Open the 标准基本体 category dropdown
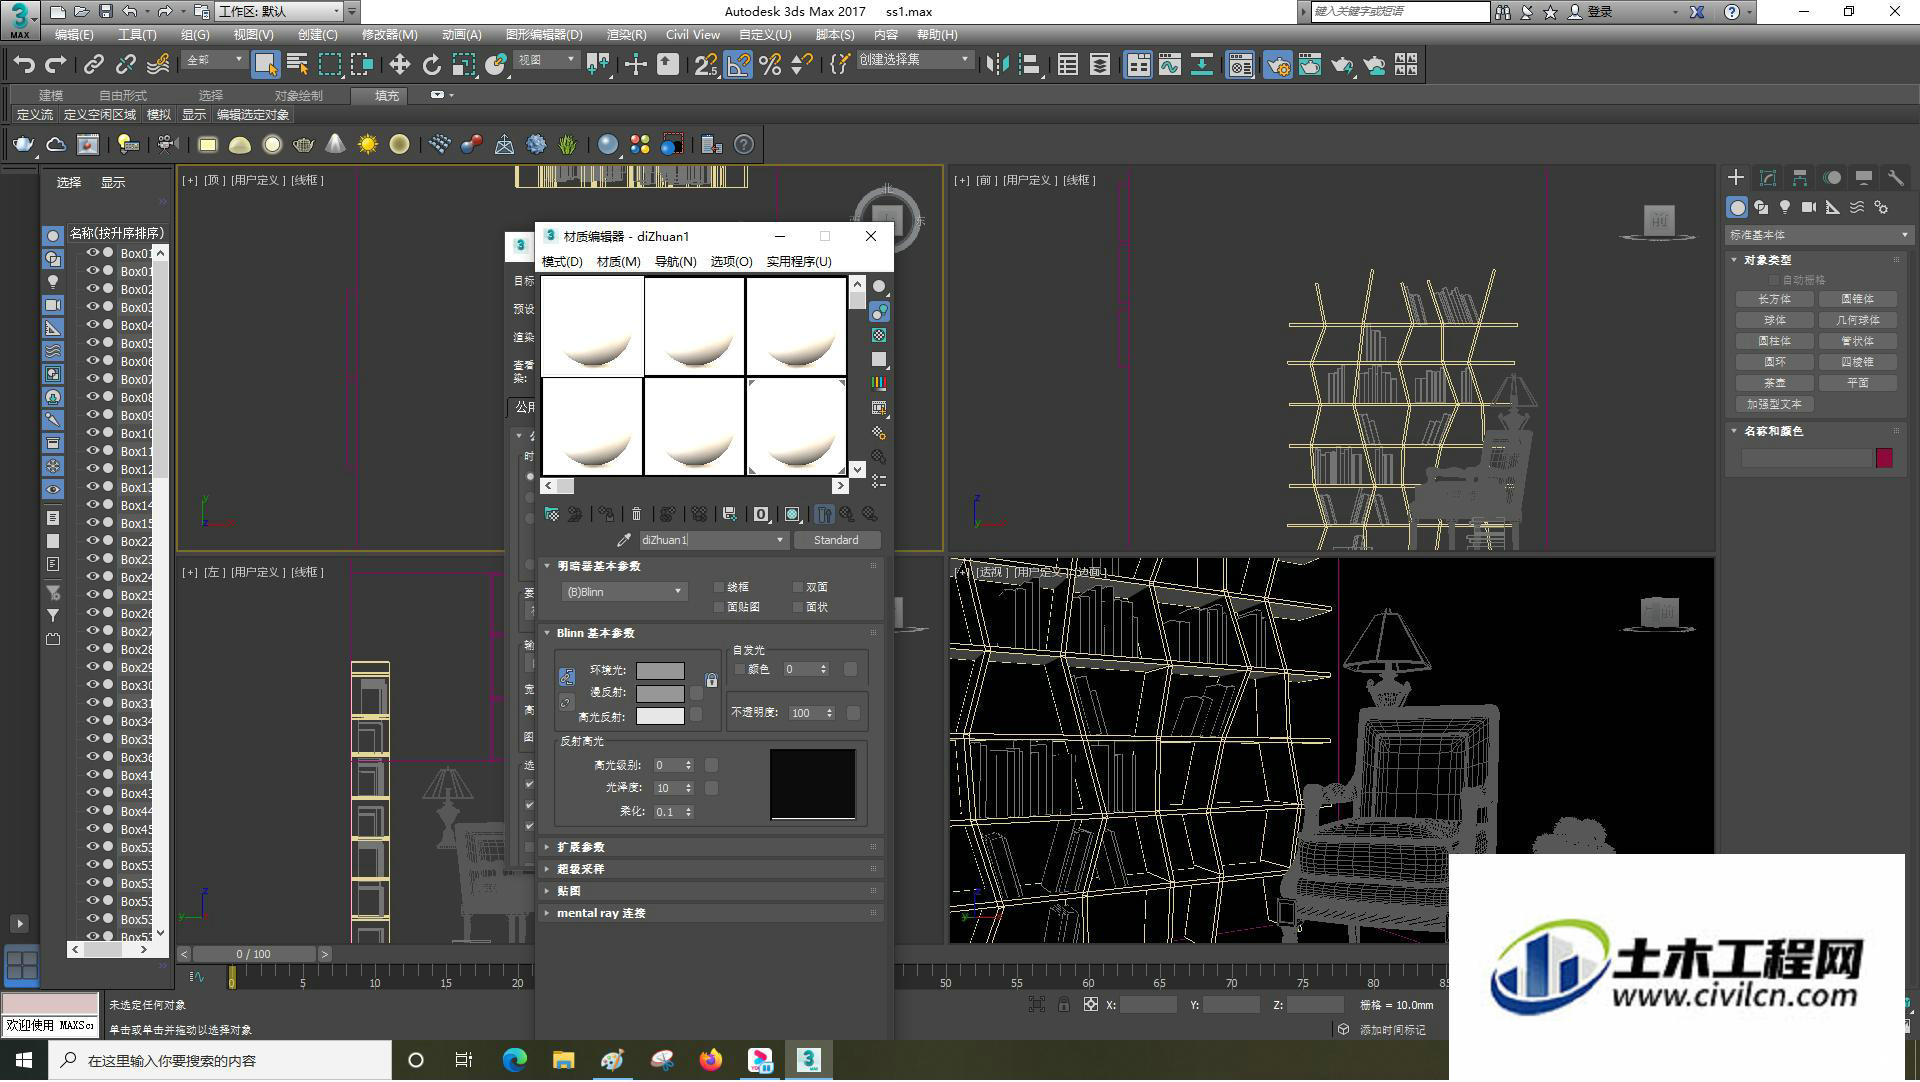 [1818, 235]
